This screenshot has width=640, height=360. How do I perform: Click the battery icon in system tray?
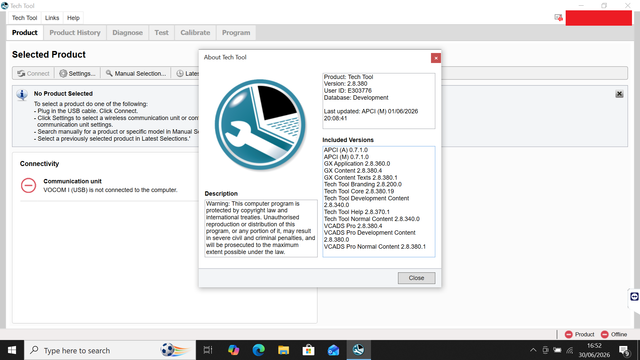coord(557,350)
